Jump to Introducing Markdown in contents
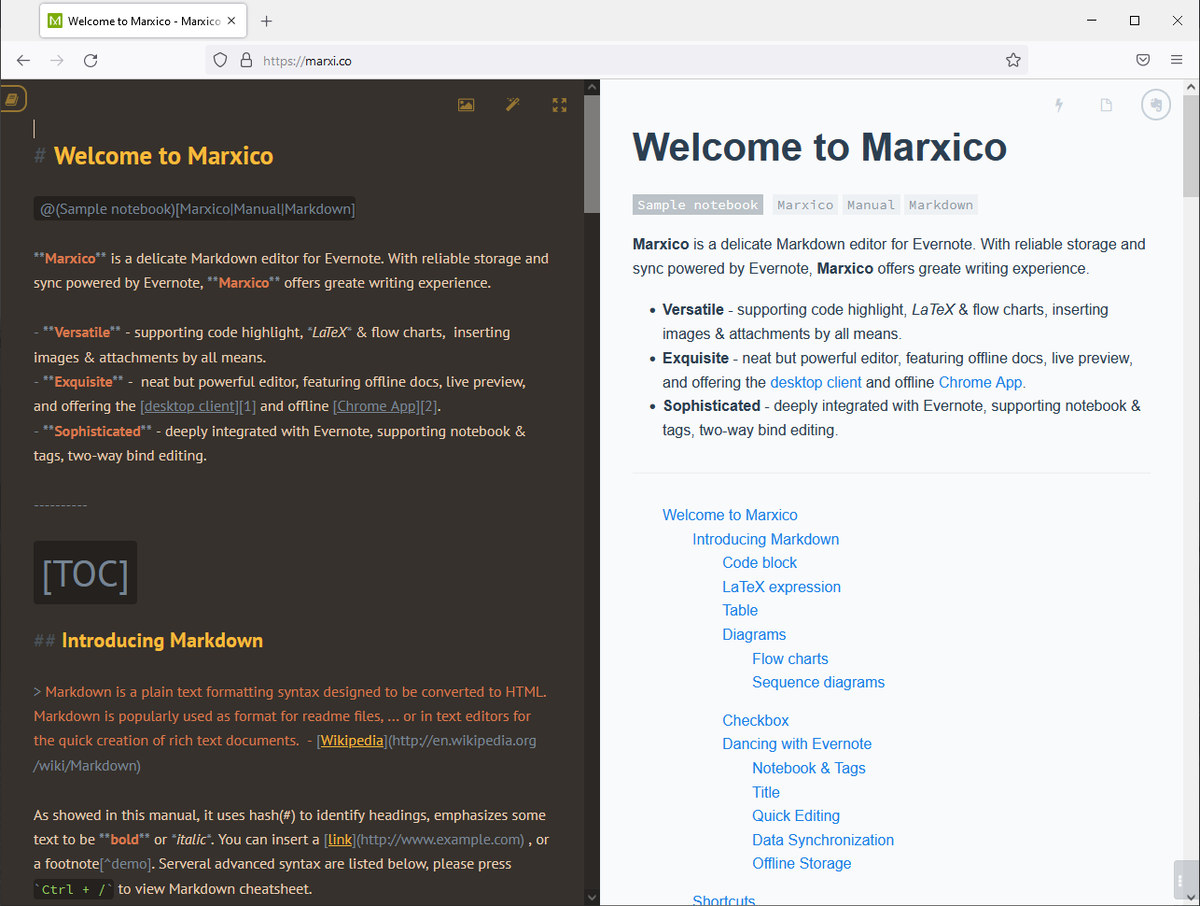 [766, 539]
